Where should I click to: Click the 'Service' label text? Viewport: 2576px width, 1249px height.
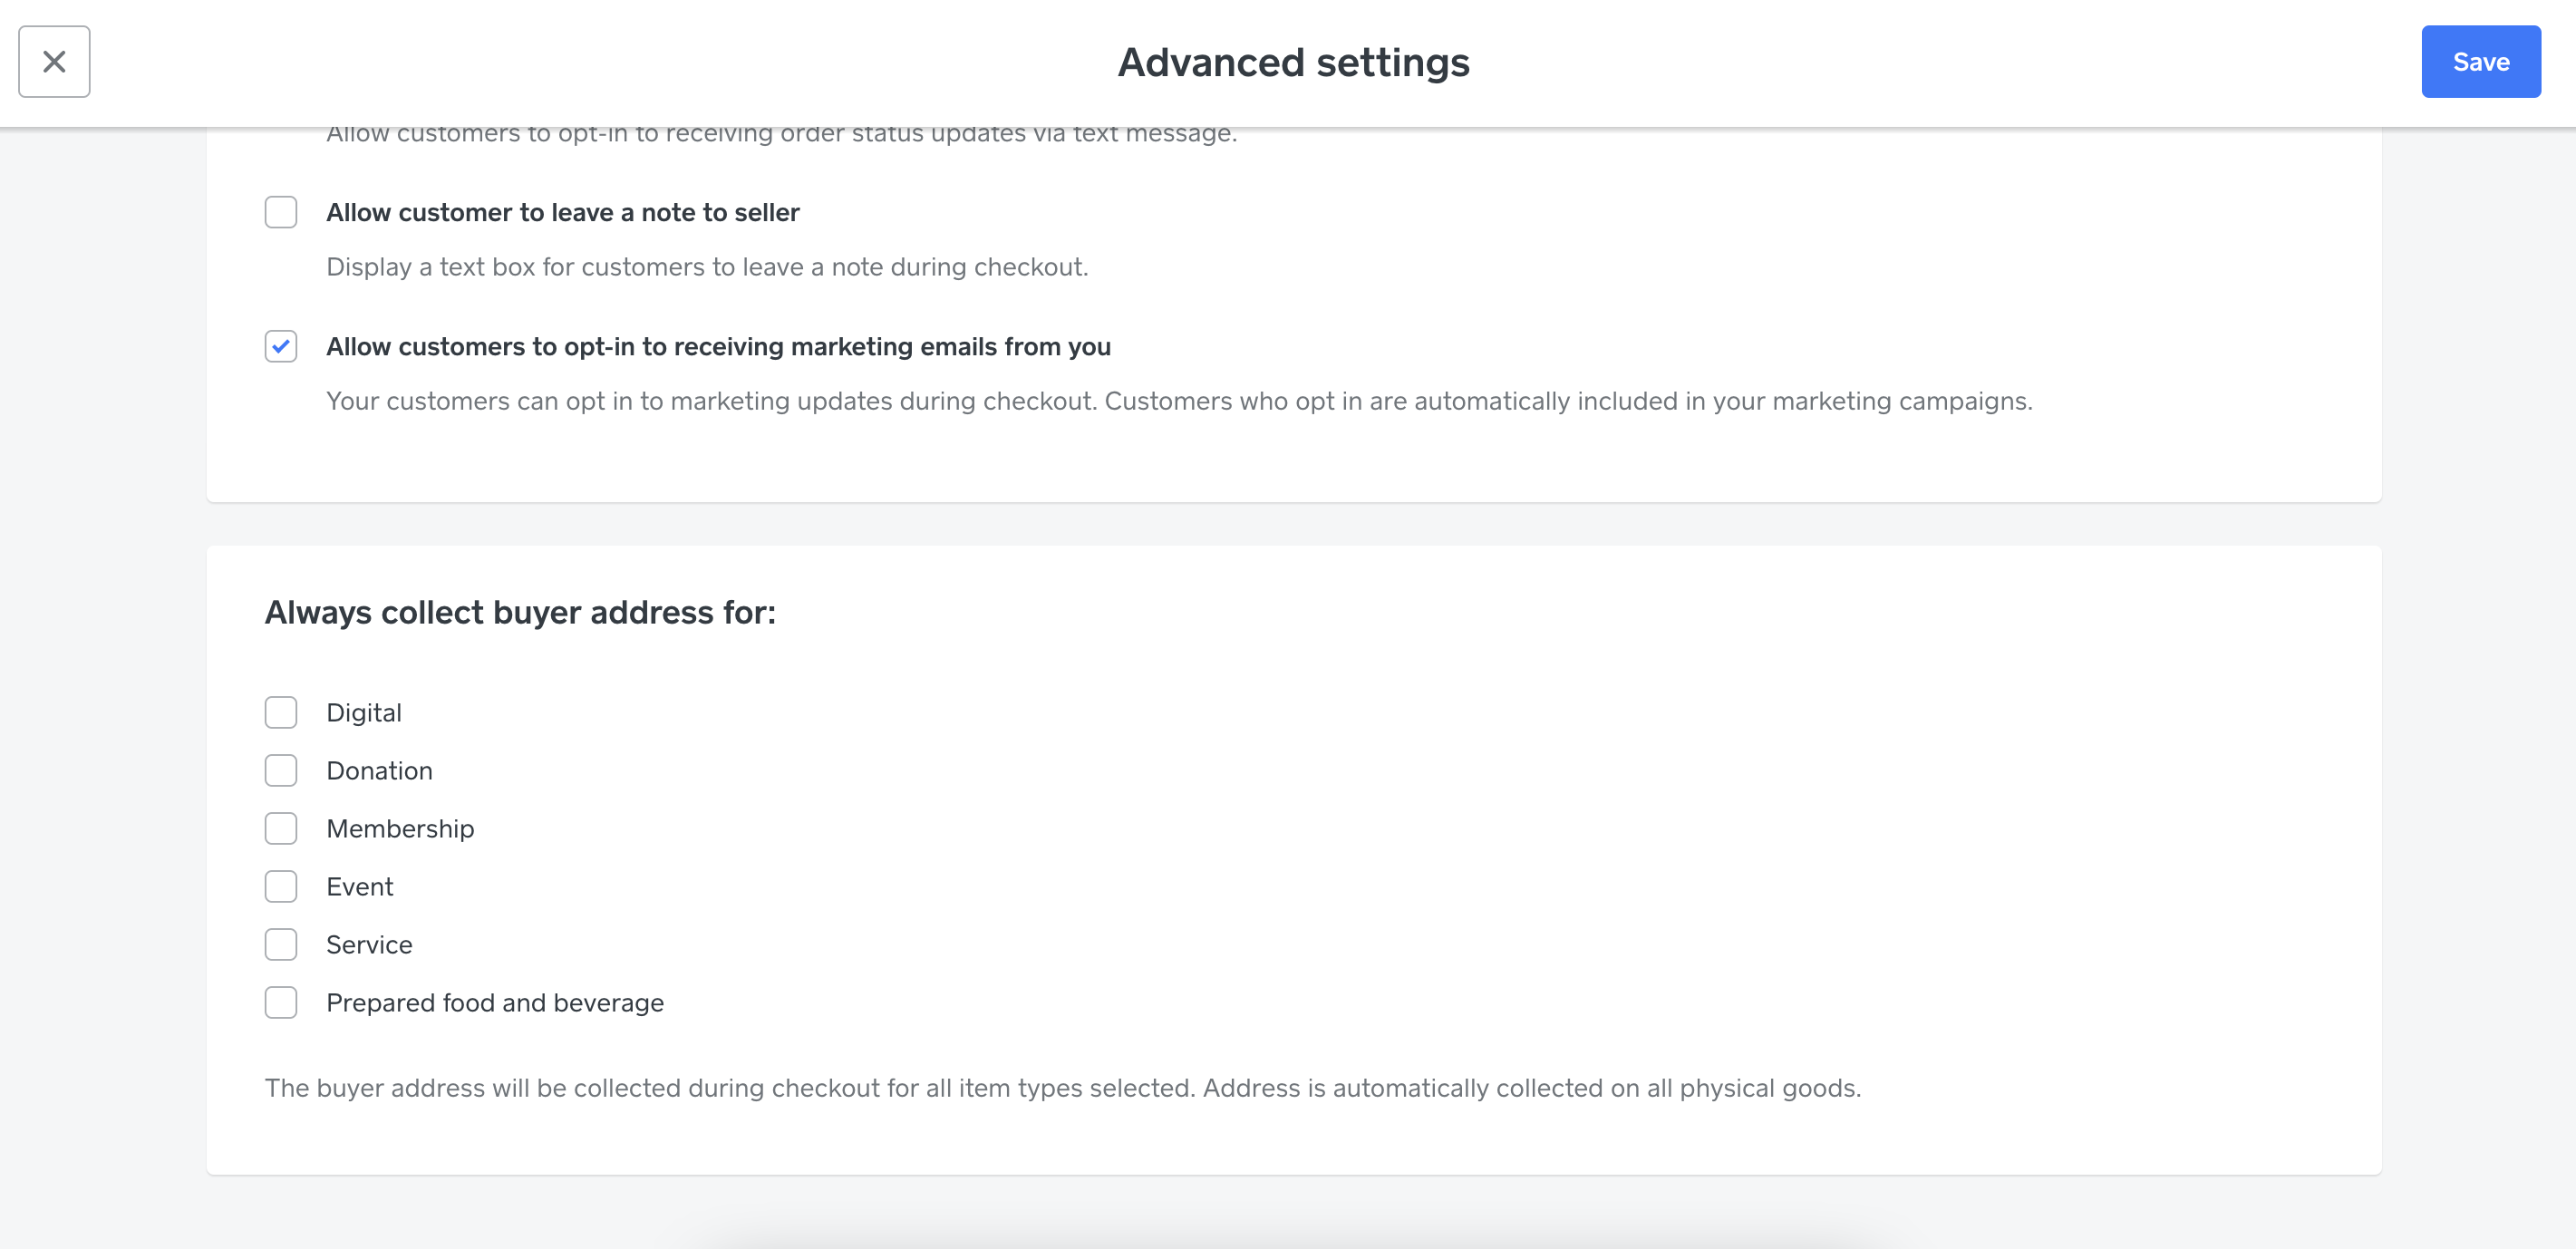[x=369, y=944]
